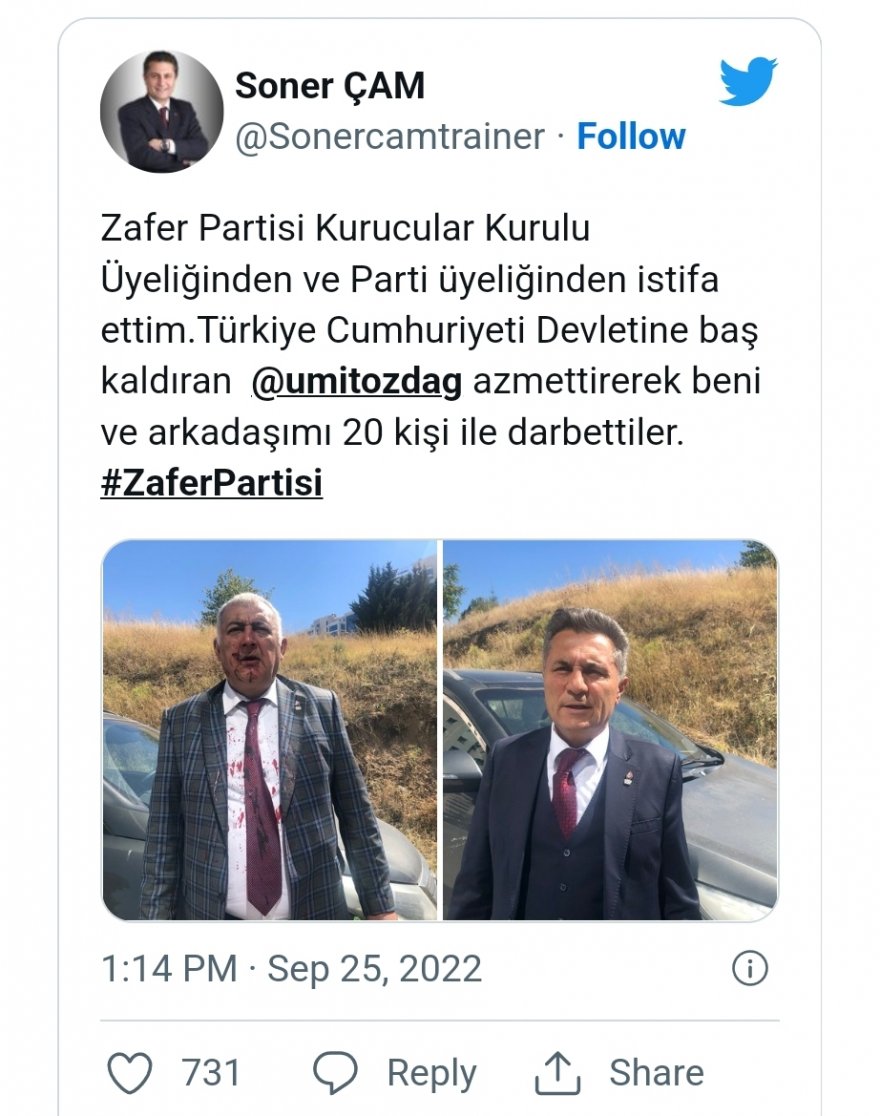Open the #ZaferPartisi hashtag
Image resolution: width=880 pixels, height=1116 pixels.
[211, 484]
